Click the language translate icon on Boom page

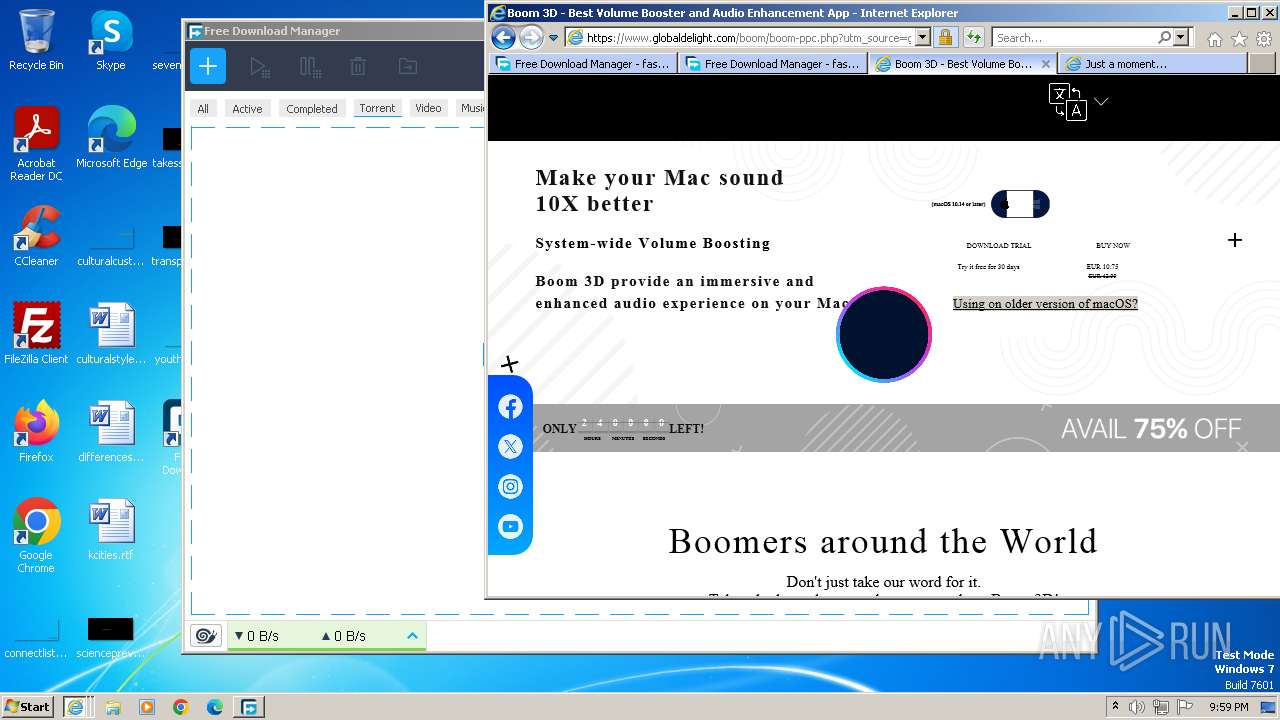tap(1067, 102)
